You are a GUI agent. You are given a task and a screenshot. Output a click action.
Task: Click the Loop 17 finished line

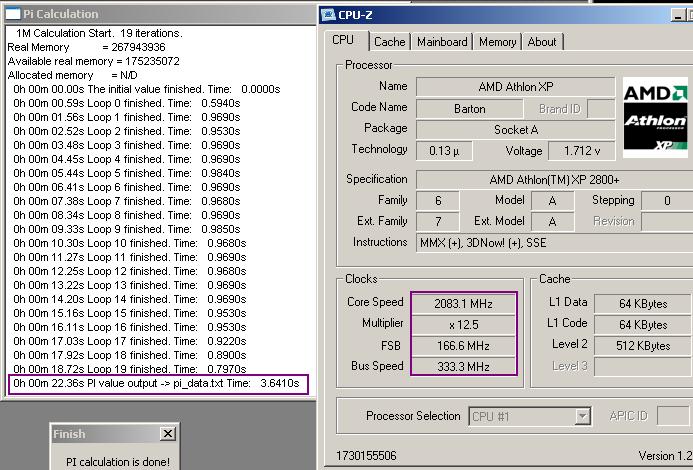click(x=129, y=341)
